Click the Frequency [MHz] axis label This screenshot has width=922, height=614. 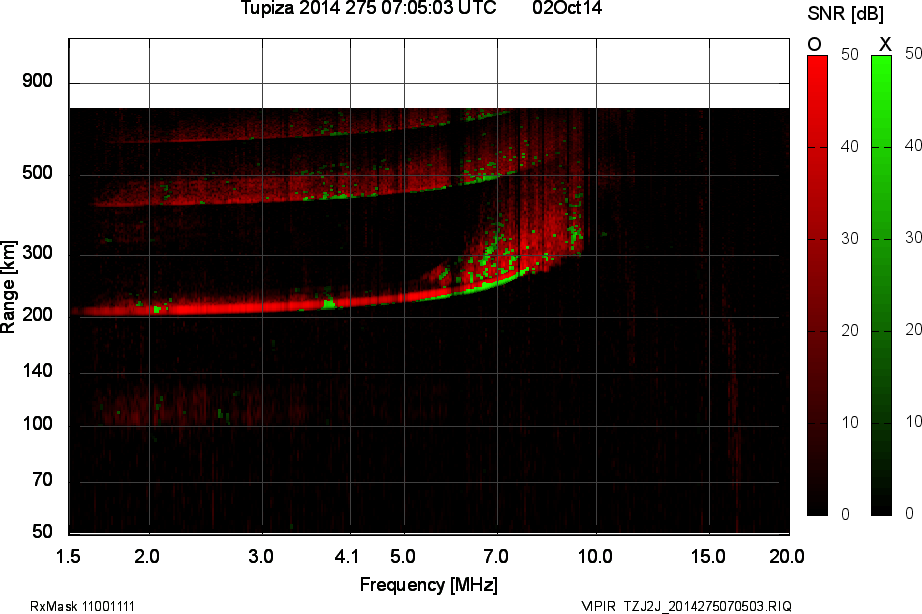[429, 584]
